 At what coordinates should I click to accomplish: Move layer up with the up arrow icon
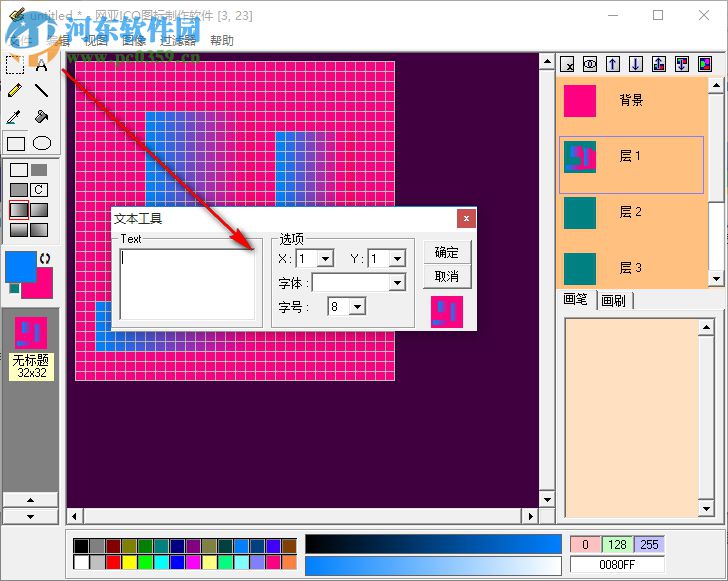pyautogui.click(x=613, y=64)
